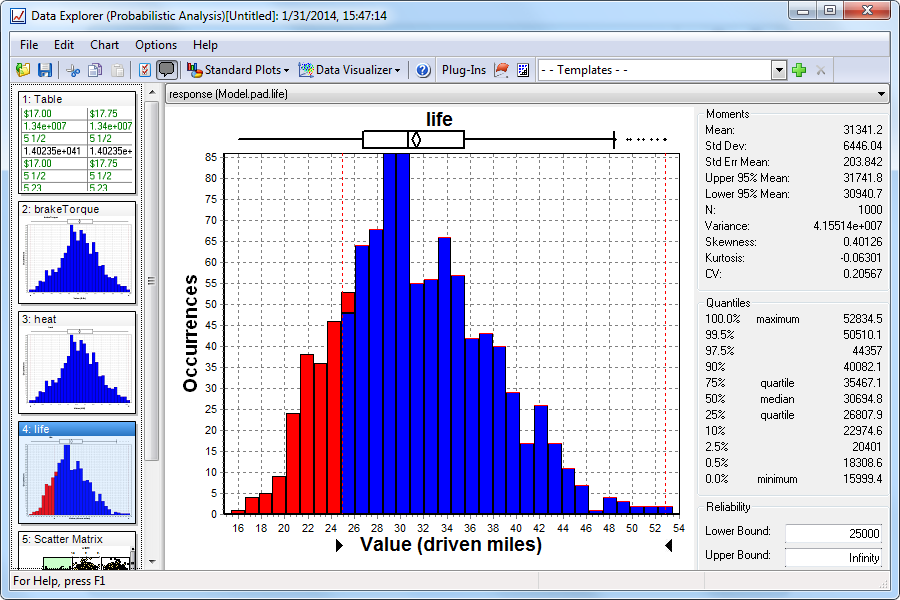Click the Open file toolbar icon
900x600 pixels.
coord(24,70)
